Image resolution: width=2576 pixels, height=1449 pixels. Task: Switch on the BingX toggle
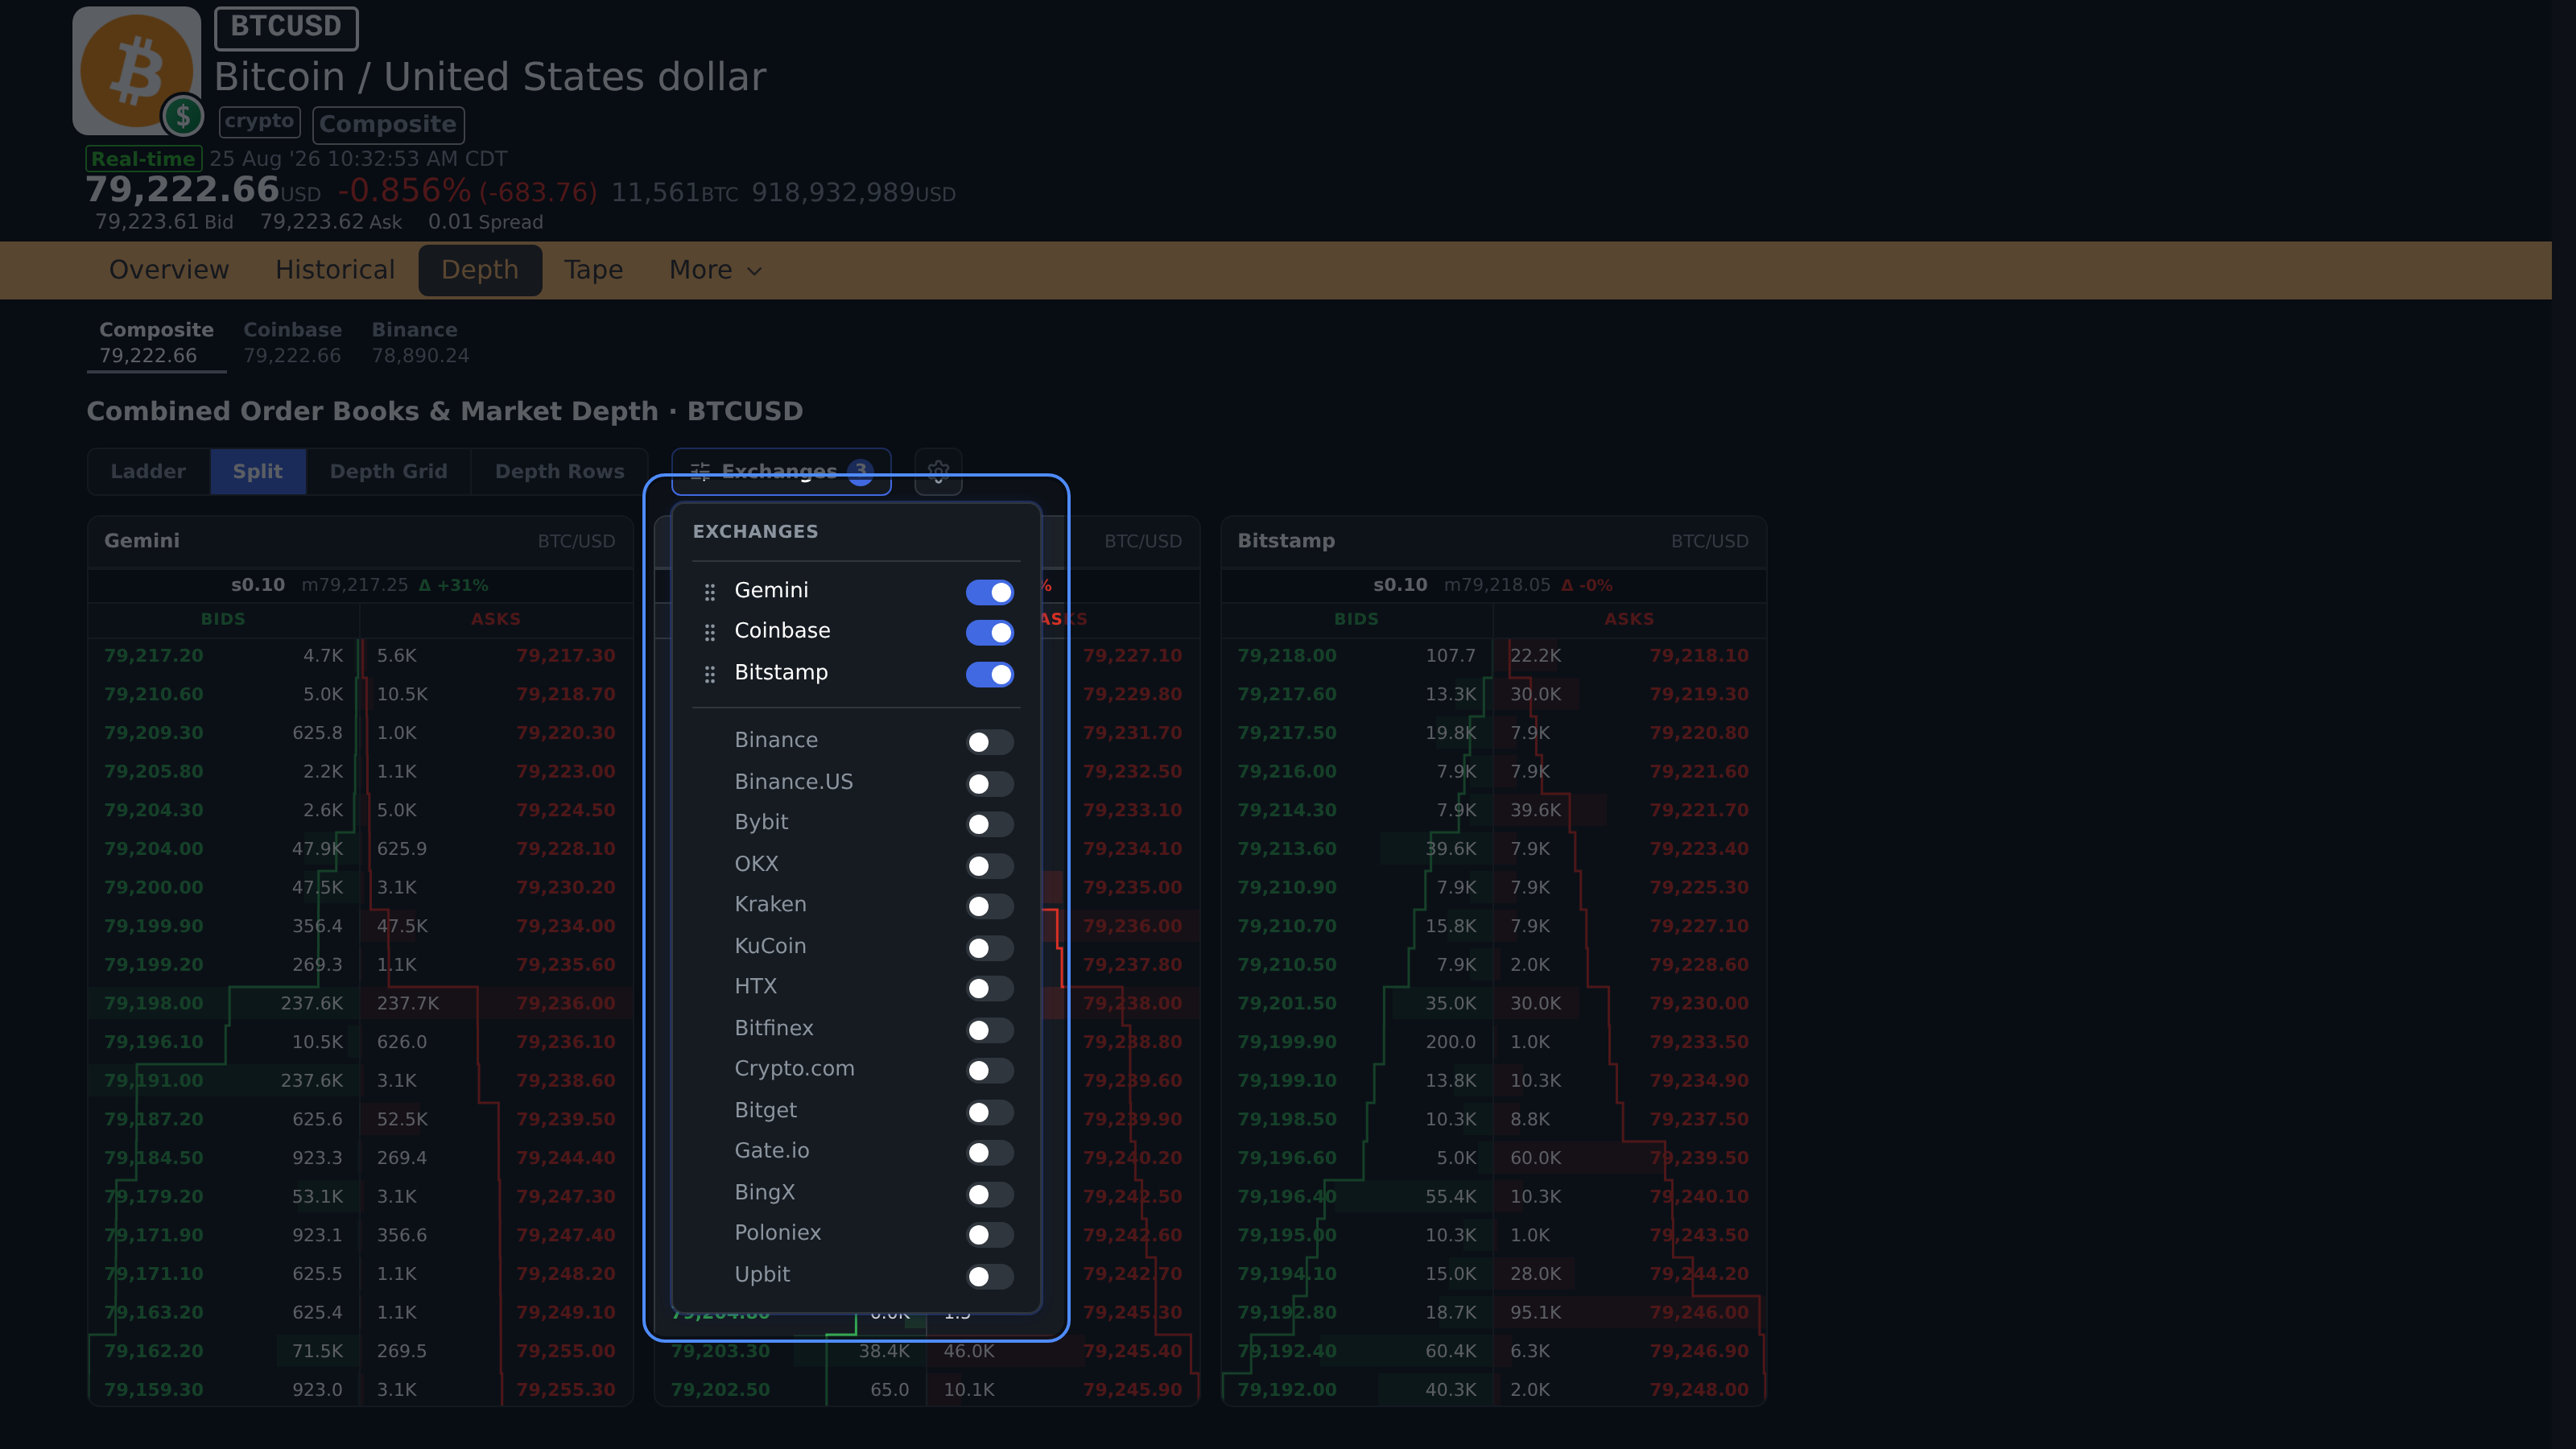coord(989,1194)
